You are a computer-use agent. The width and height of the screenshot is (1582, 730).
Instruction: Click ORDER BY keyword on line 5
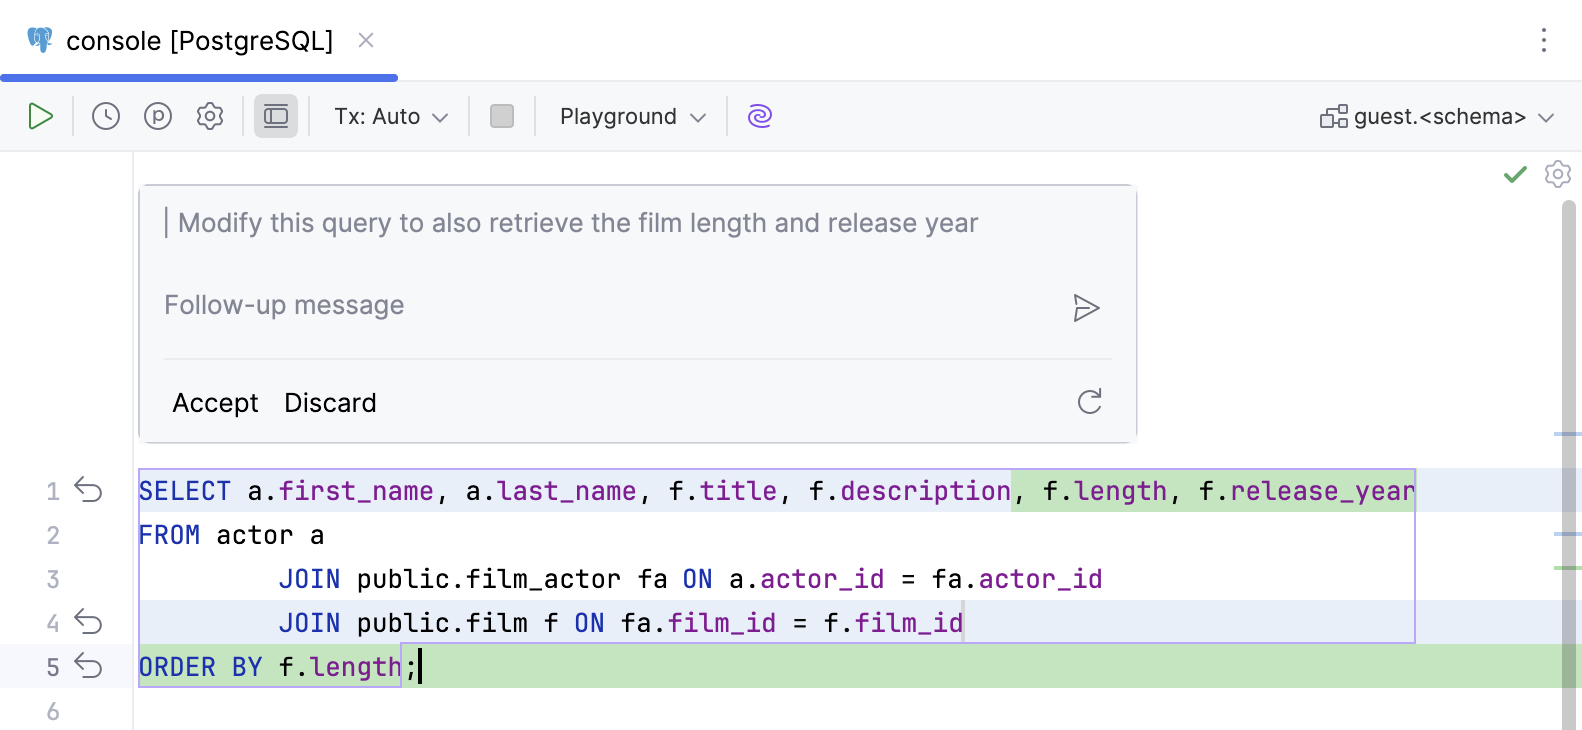[x=200, y=667]
